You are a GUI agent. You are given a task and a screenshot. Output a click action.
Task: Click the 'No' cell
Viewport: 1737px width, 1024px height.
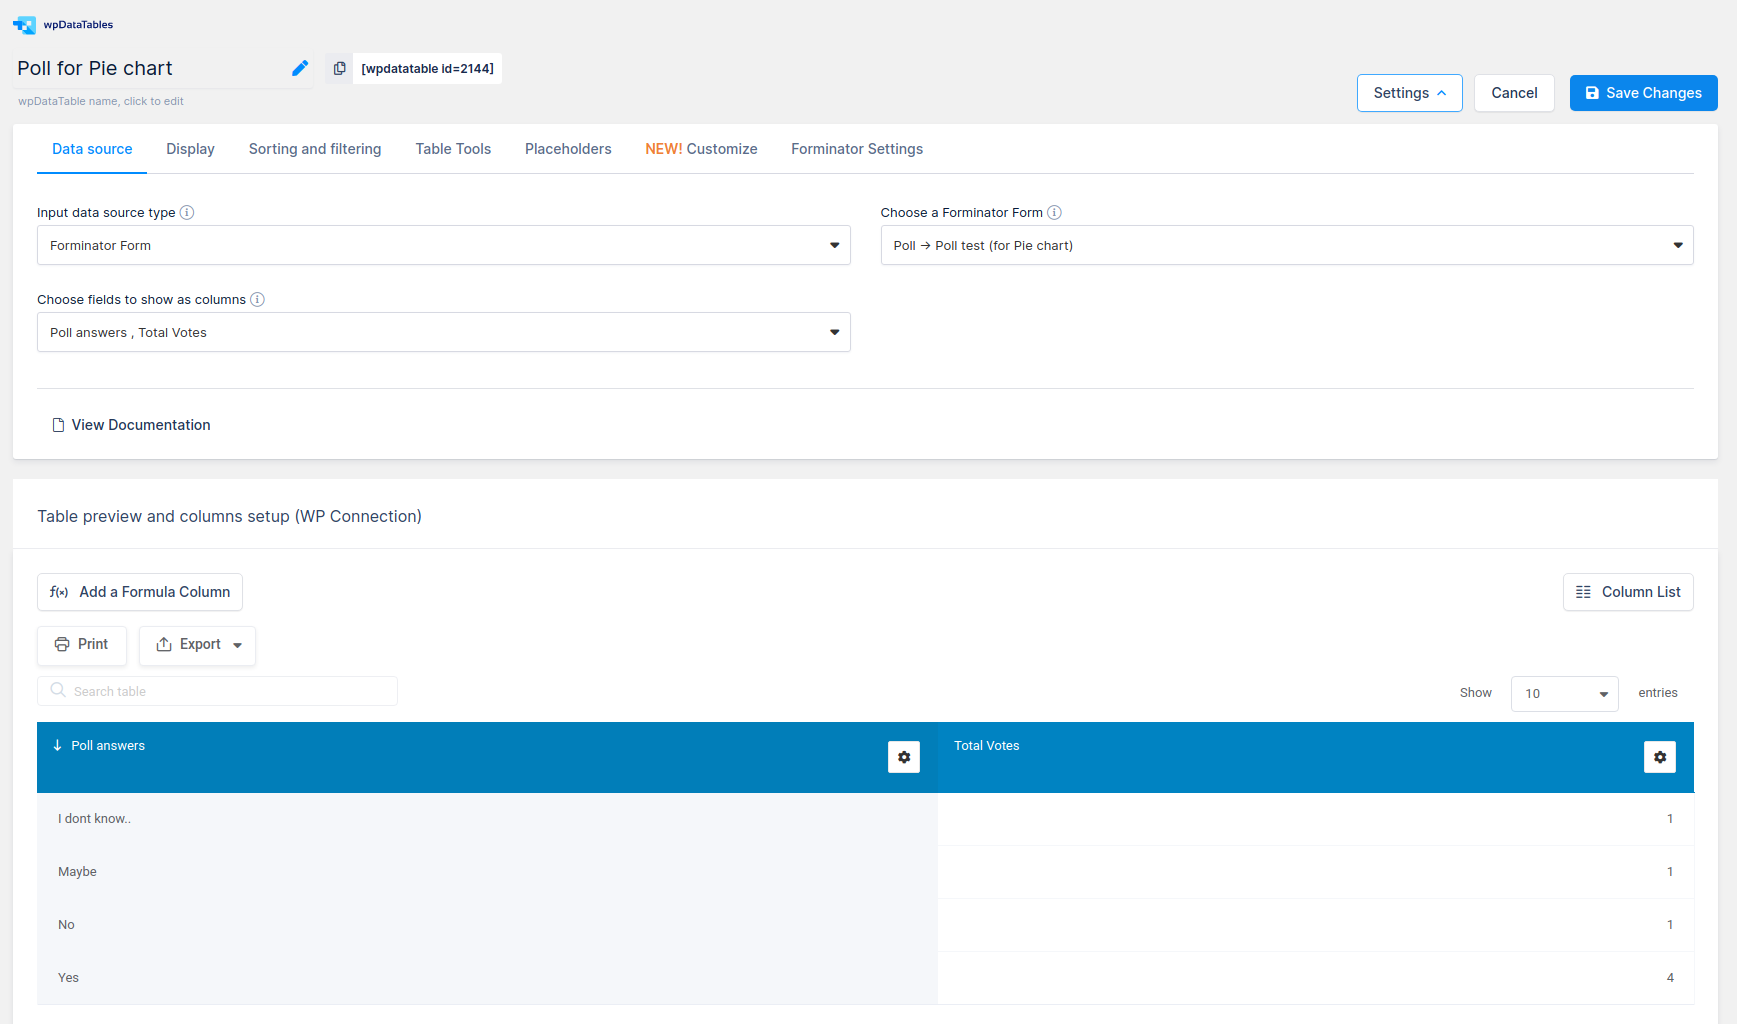pos(487,925)
